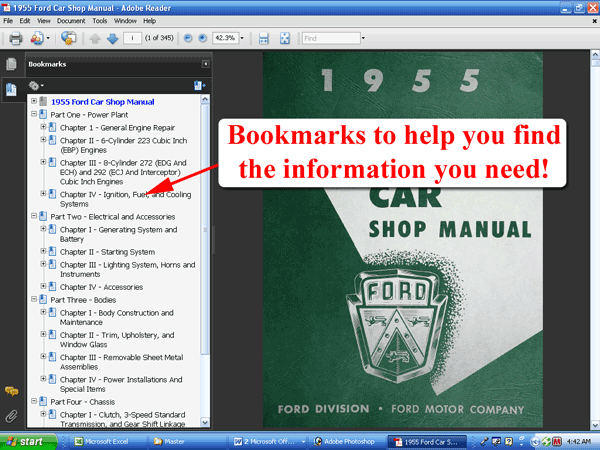Open the Document menu
600x450 pixels.
[x=71, y=21]
